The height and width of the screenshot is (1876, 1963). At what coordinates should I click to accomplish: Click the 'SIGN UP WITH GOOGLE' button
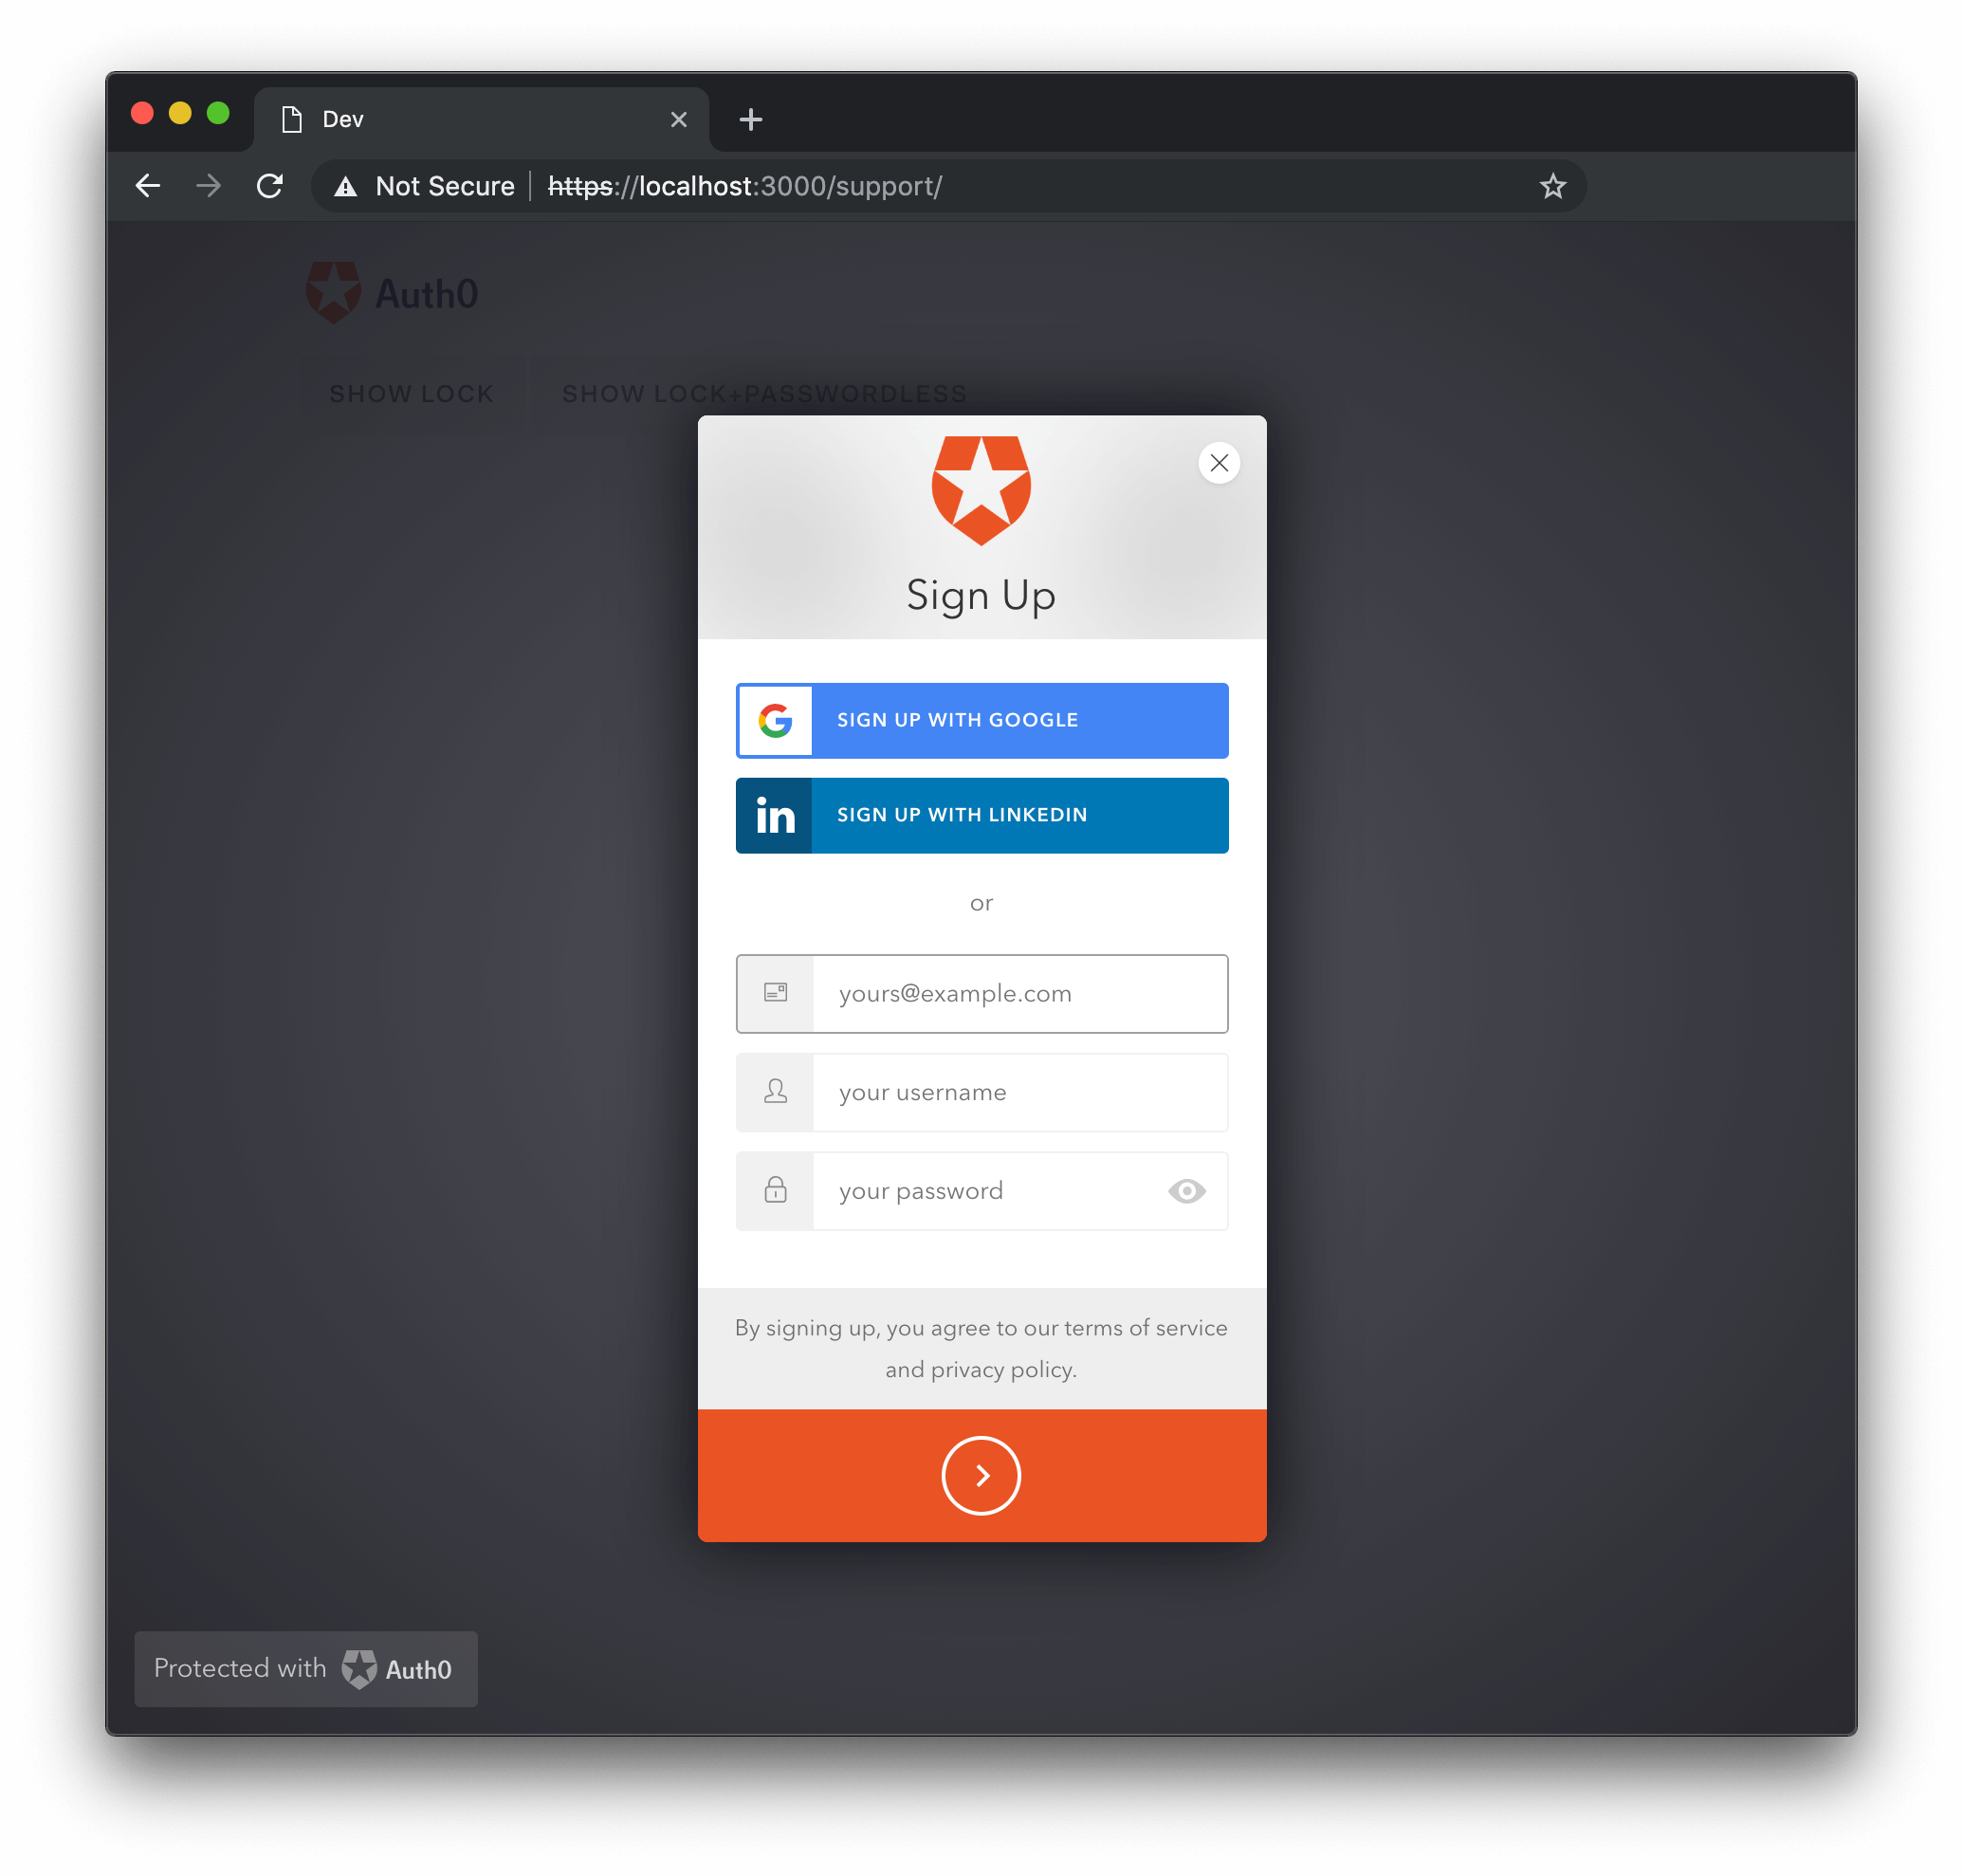[981, 719]
